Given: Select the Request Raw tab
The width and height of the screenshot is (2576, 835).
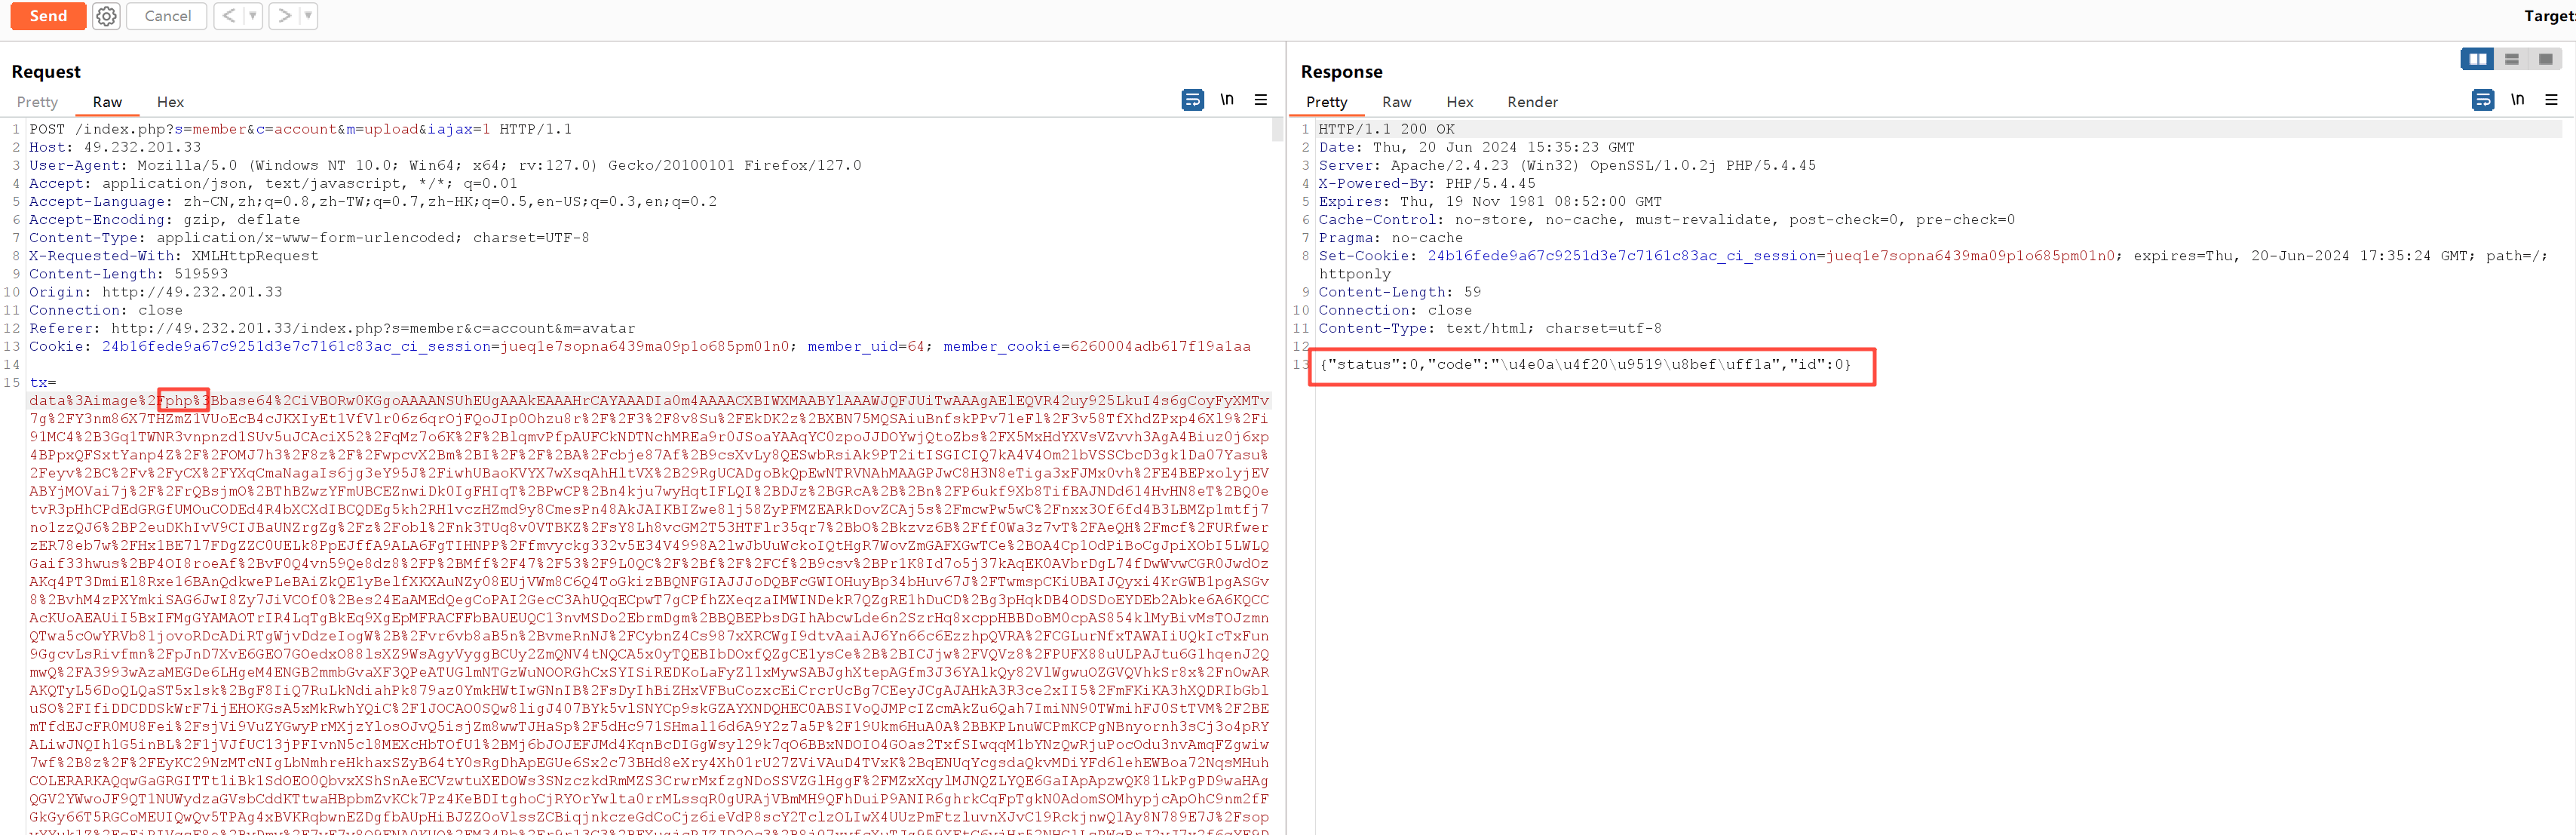Looking at the screenshot, I should [107, 102].
